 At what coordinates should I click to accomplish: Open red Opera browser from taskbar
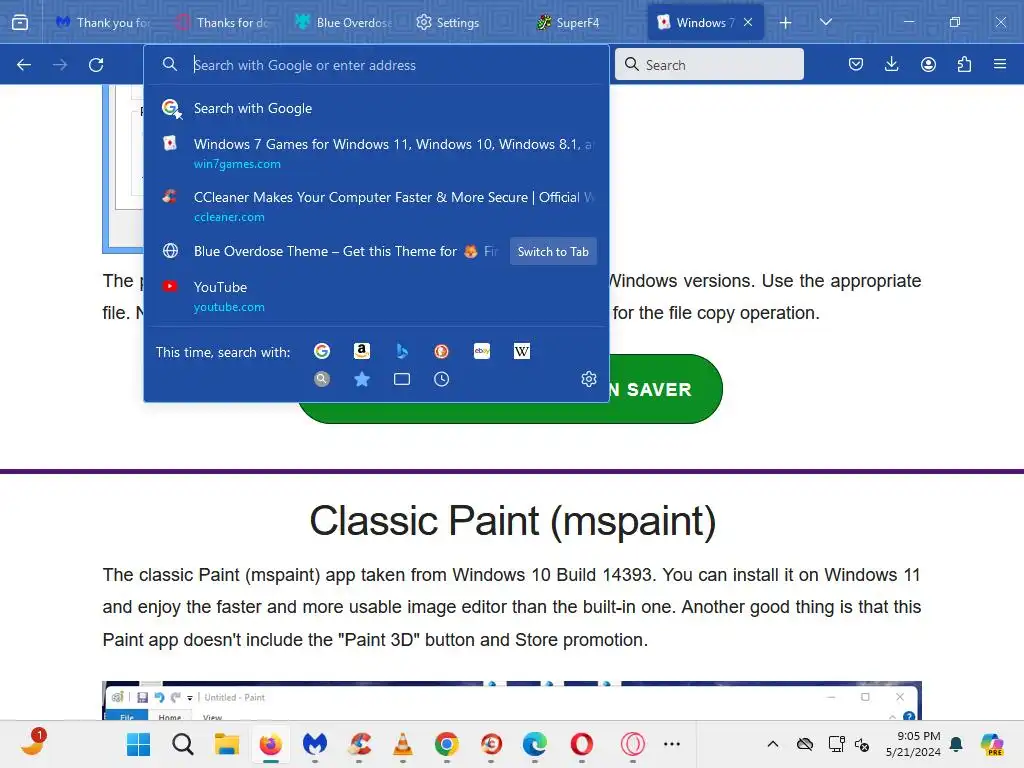[581, 744]
